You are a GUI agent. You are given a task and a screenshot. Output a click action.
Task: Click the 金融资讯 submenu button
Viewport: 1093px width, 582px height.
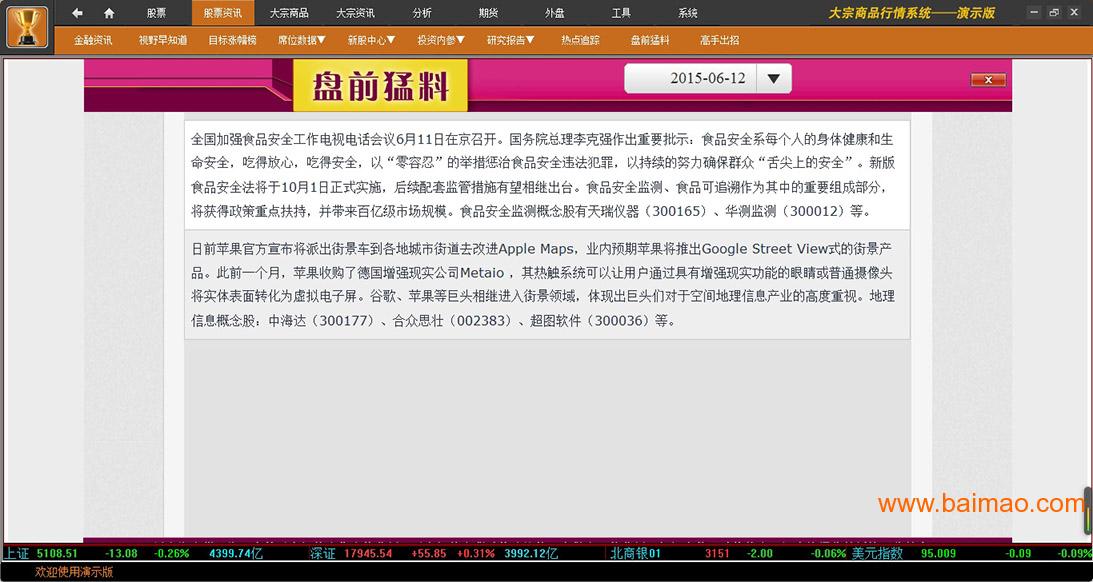[93, 40]
